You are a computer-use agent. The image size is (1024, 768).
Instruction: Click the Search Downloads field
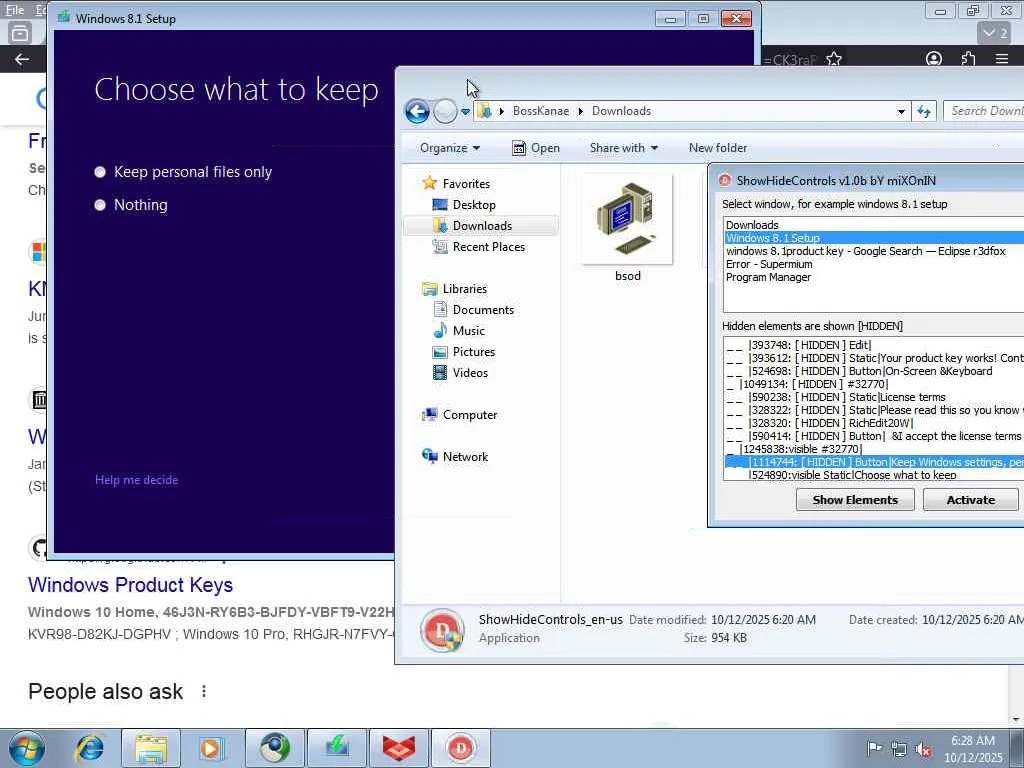pos(984,111)
